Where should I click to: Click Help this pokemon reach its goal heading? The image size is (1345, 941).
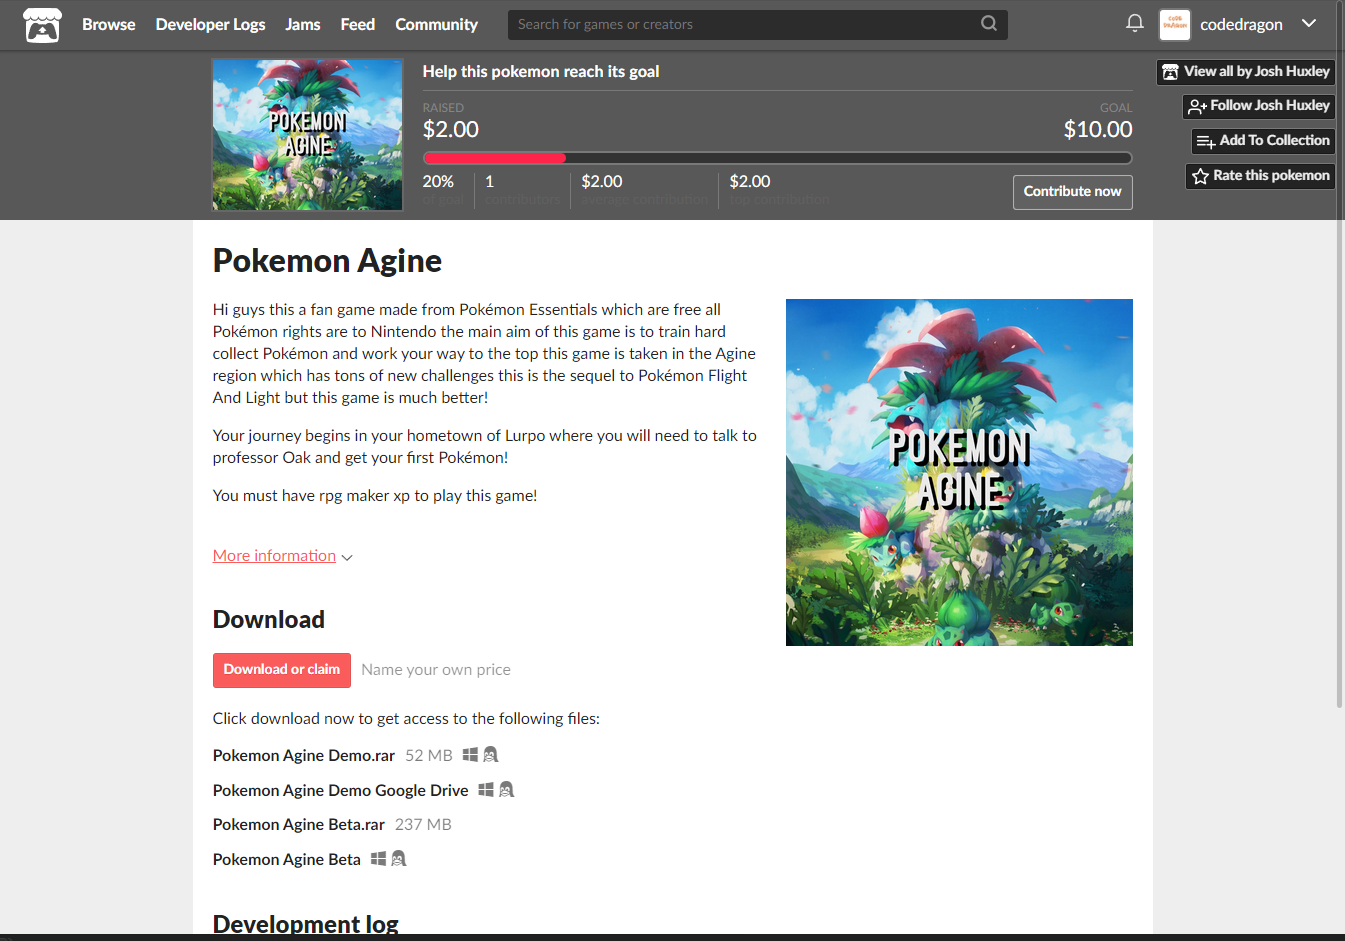pos(541,72)
